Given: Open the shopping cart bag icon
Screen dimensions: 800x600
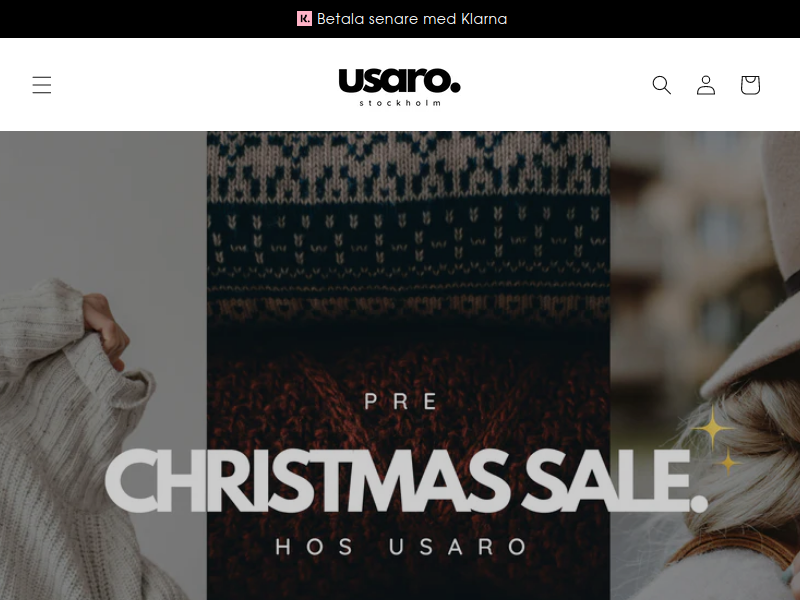Looking at the screenshot, I should 750,85.
